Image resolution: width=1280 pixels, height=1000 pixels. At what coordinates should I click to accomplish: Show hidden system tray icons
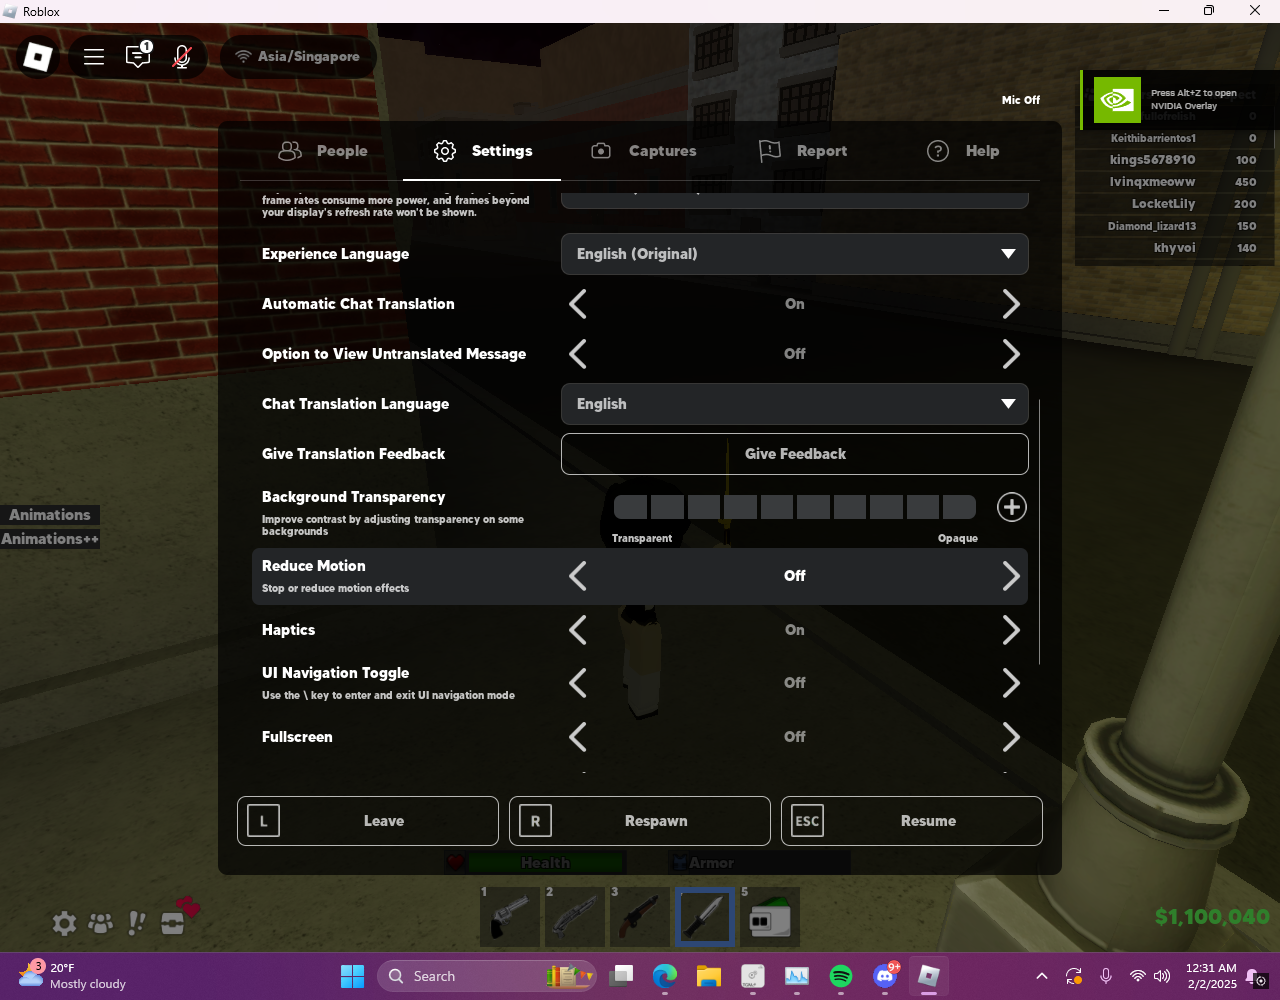[x=1042, y=976]
